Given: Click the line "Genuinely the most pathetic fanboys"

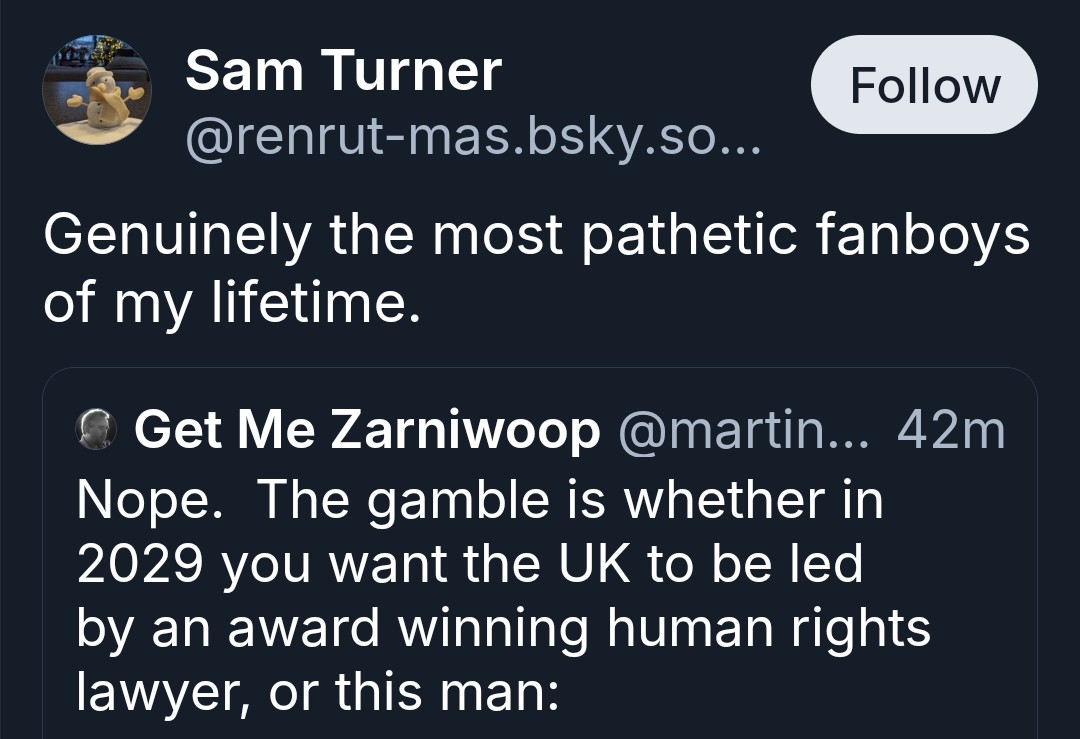Looking at the screenshot, I should click(x=536, y=236).
